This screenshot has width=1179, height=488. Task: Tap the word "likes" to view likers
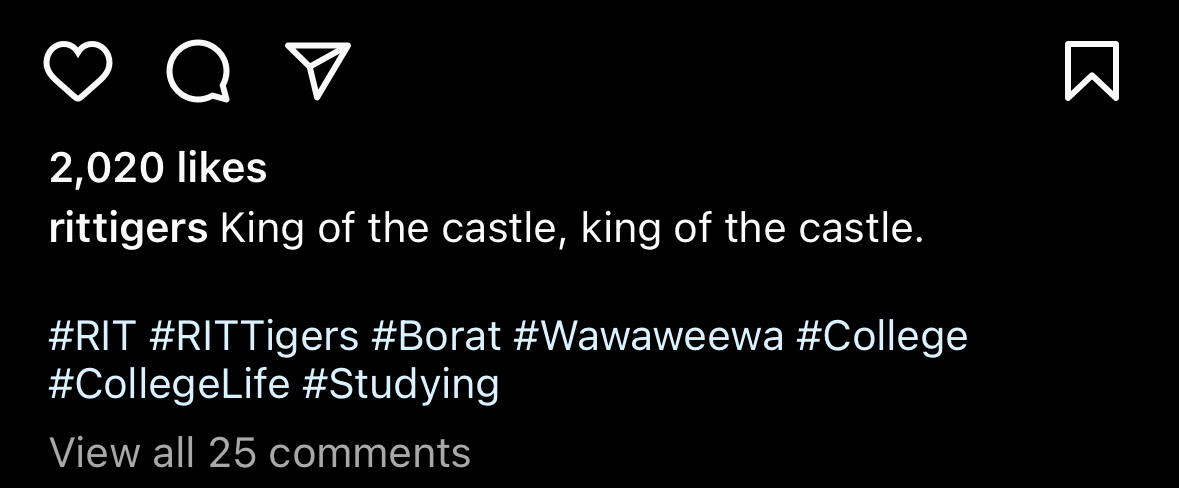click(222, 168)
